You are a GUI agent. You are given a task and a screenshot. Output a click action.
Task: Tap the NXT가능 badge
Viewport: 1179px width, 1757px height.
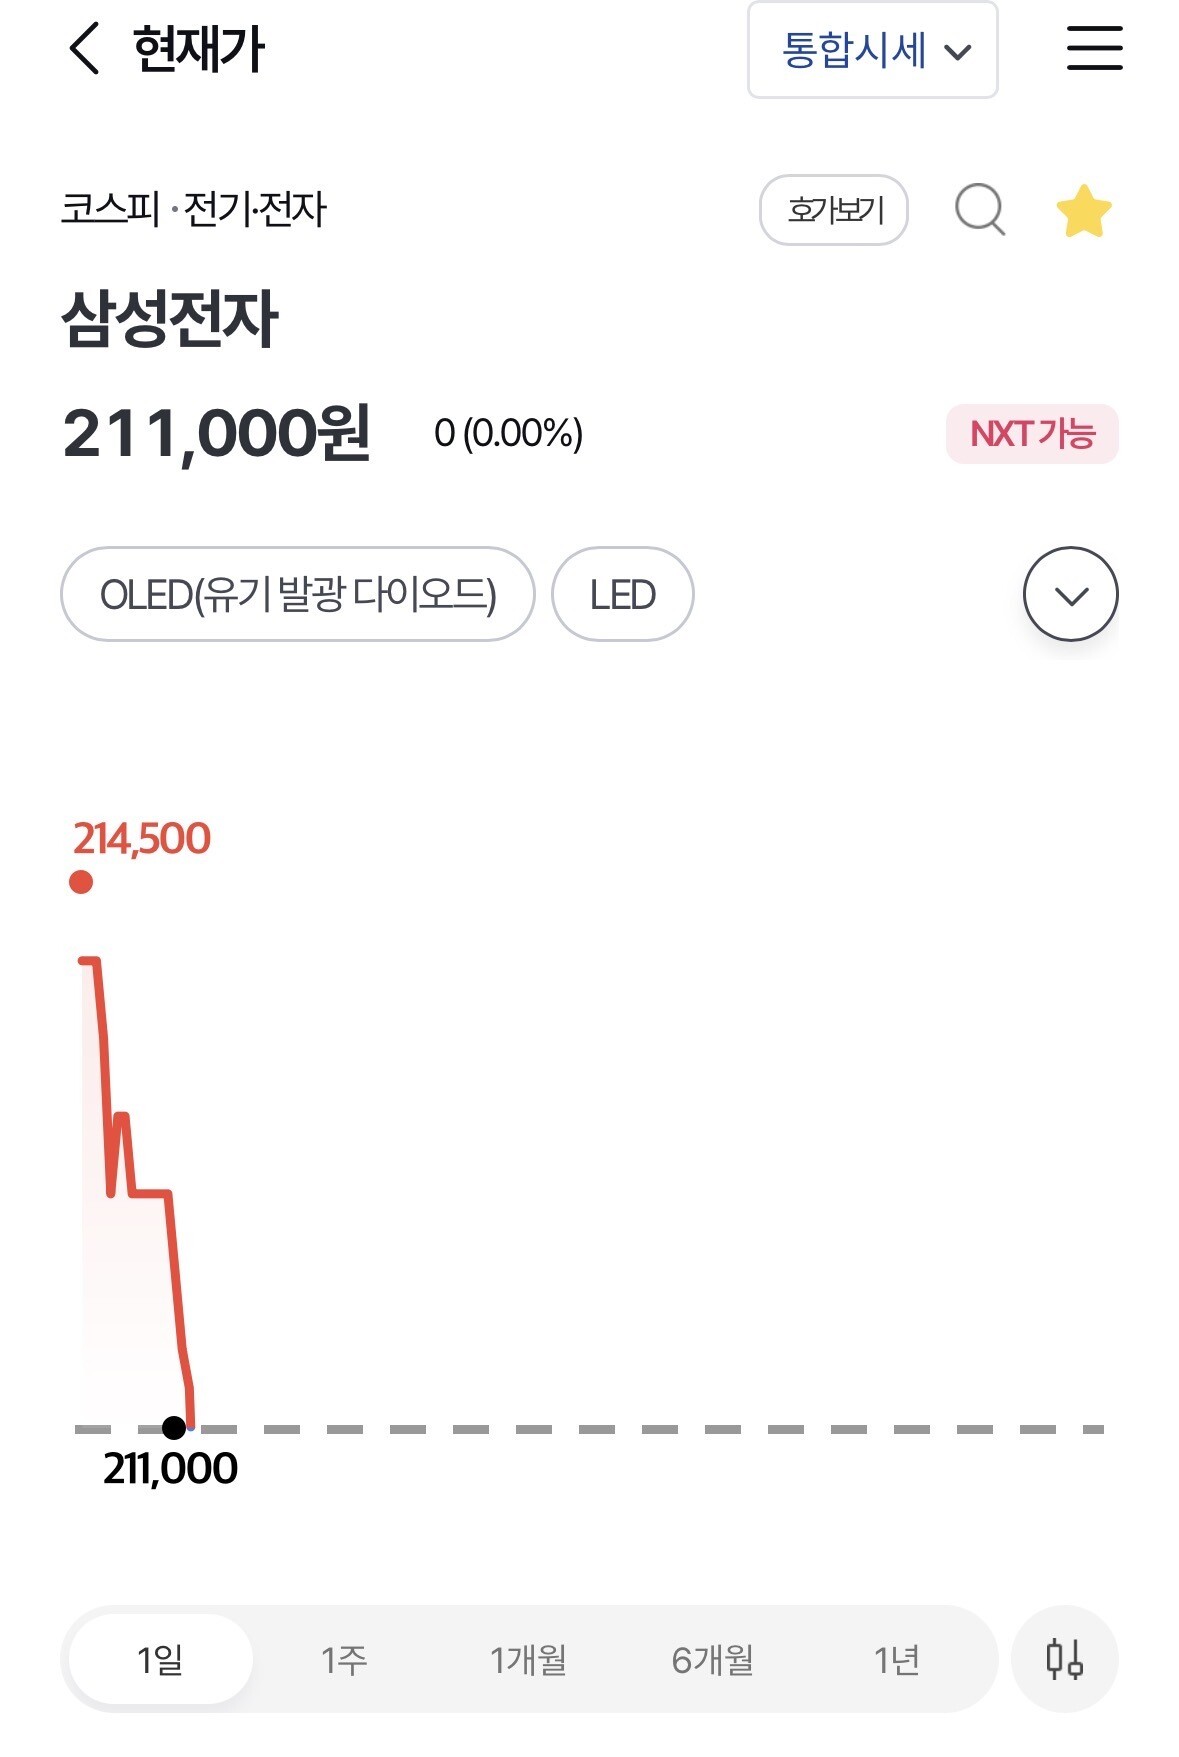point(1032,434)
